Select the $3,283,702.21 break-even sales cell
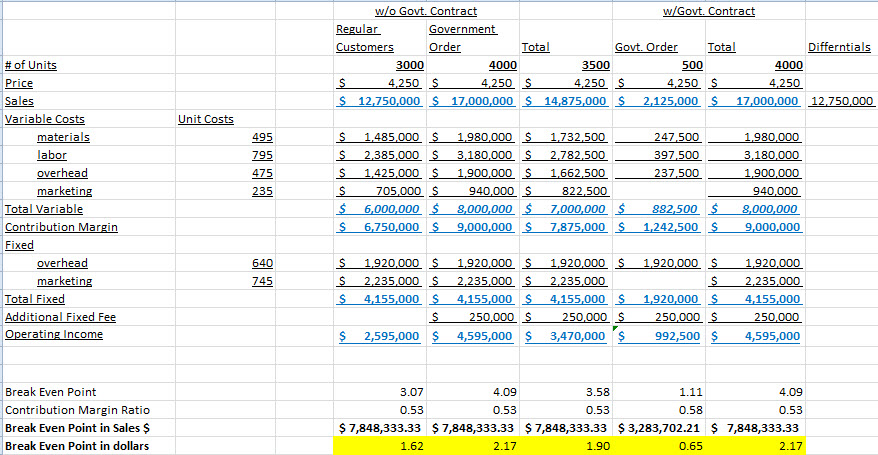Image resolution: width=878 pixels, height=455 pixels. coord(661,428)
